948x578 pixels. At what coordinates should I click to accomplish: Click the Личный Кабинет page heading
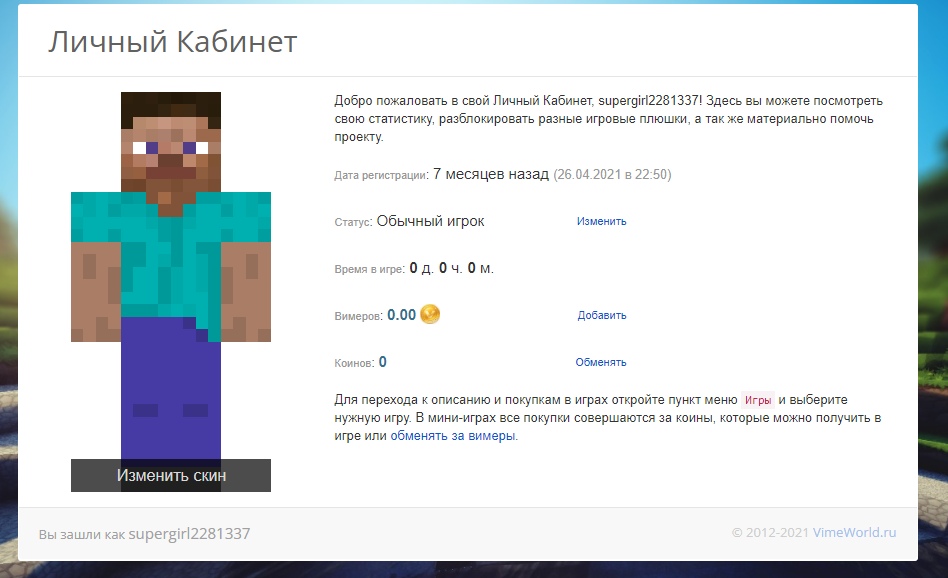[x=172, y=42]
